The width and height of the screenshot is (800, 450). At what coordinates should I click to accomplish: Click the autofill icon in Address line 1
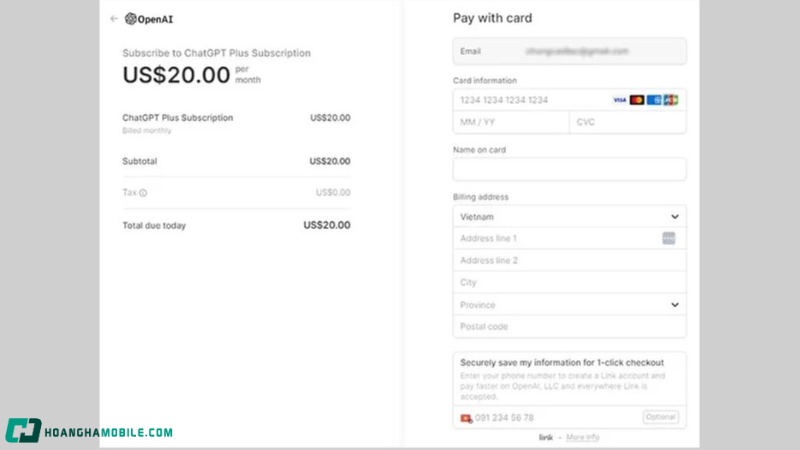pos(669,238)
